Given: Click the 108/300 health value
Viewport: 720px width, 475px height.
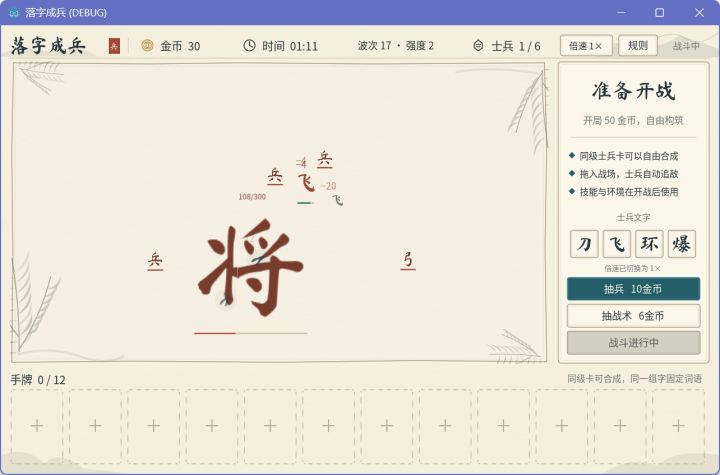Looking at the screenshot, I should (x=252, y=197).
